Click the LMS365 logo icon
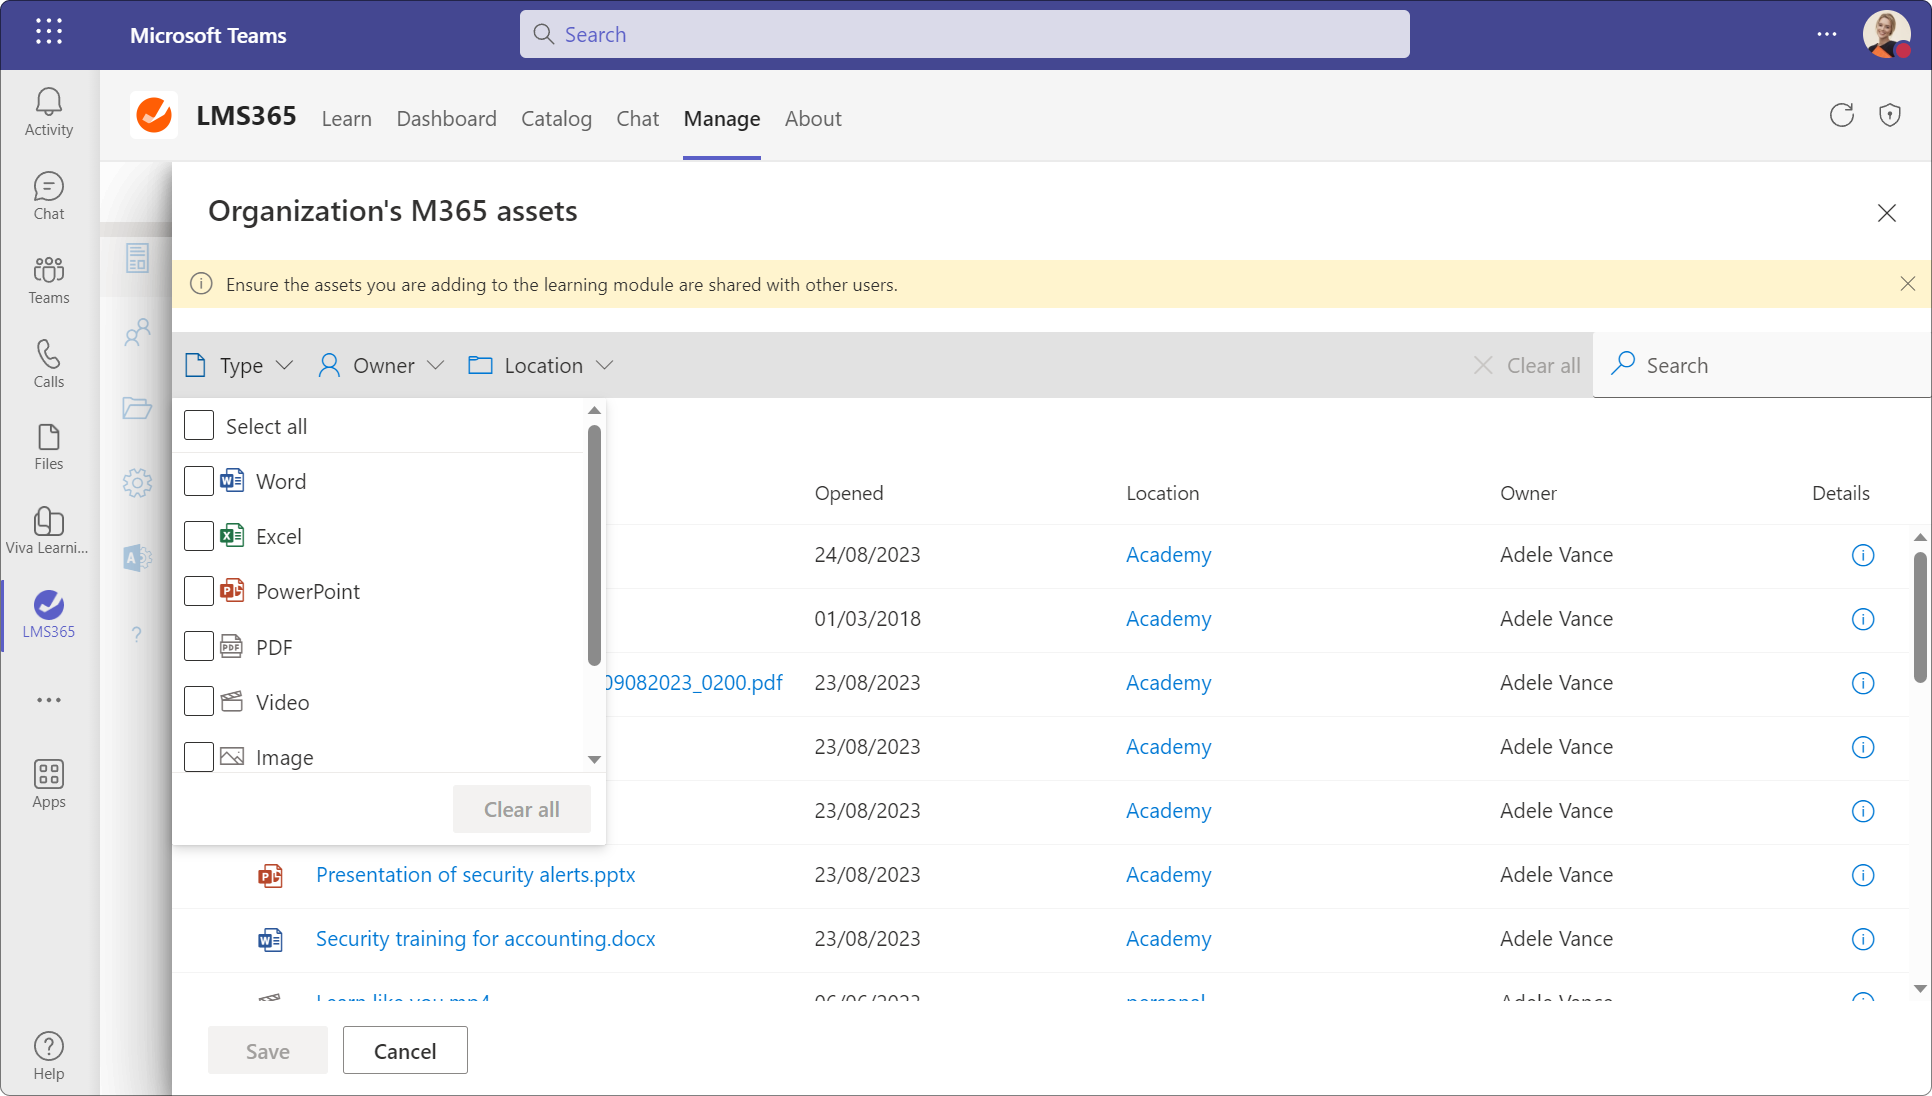1932x1096 pixels. click(154, 116)
